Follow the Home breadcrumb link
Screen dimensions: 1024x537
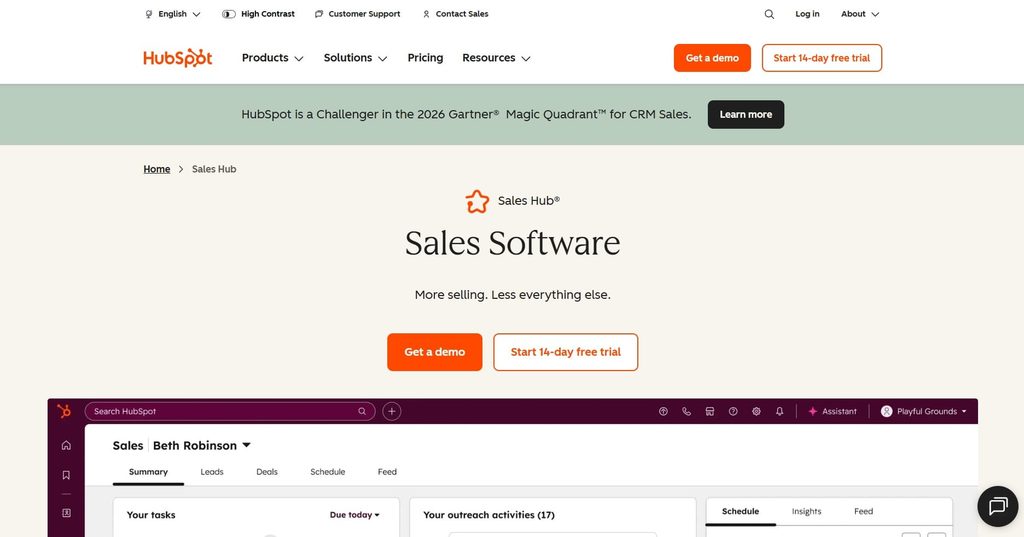click(157, 169)
